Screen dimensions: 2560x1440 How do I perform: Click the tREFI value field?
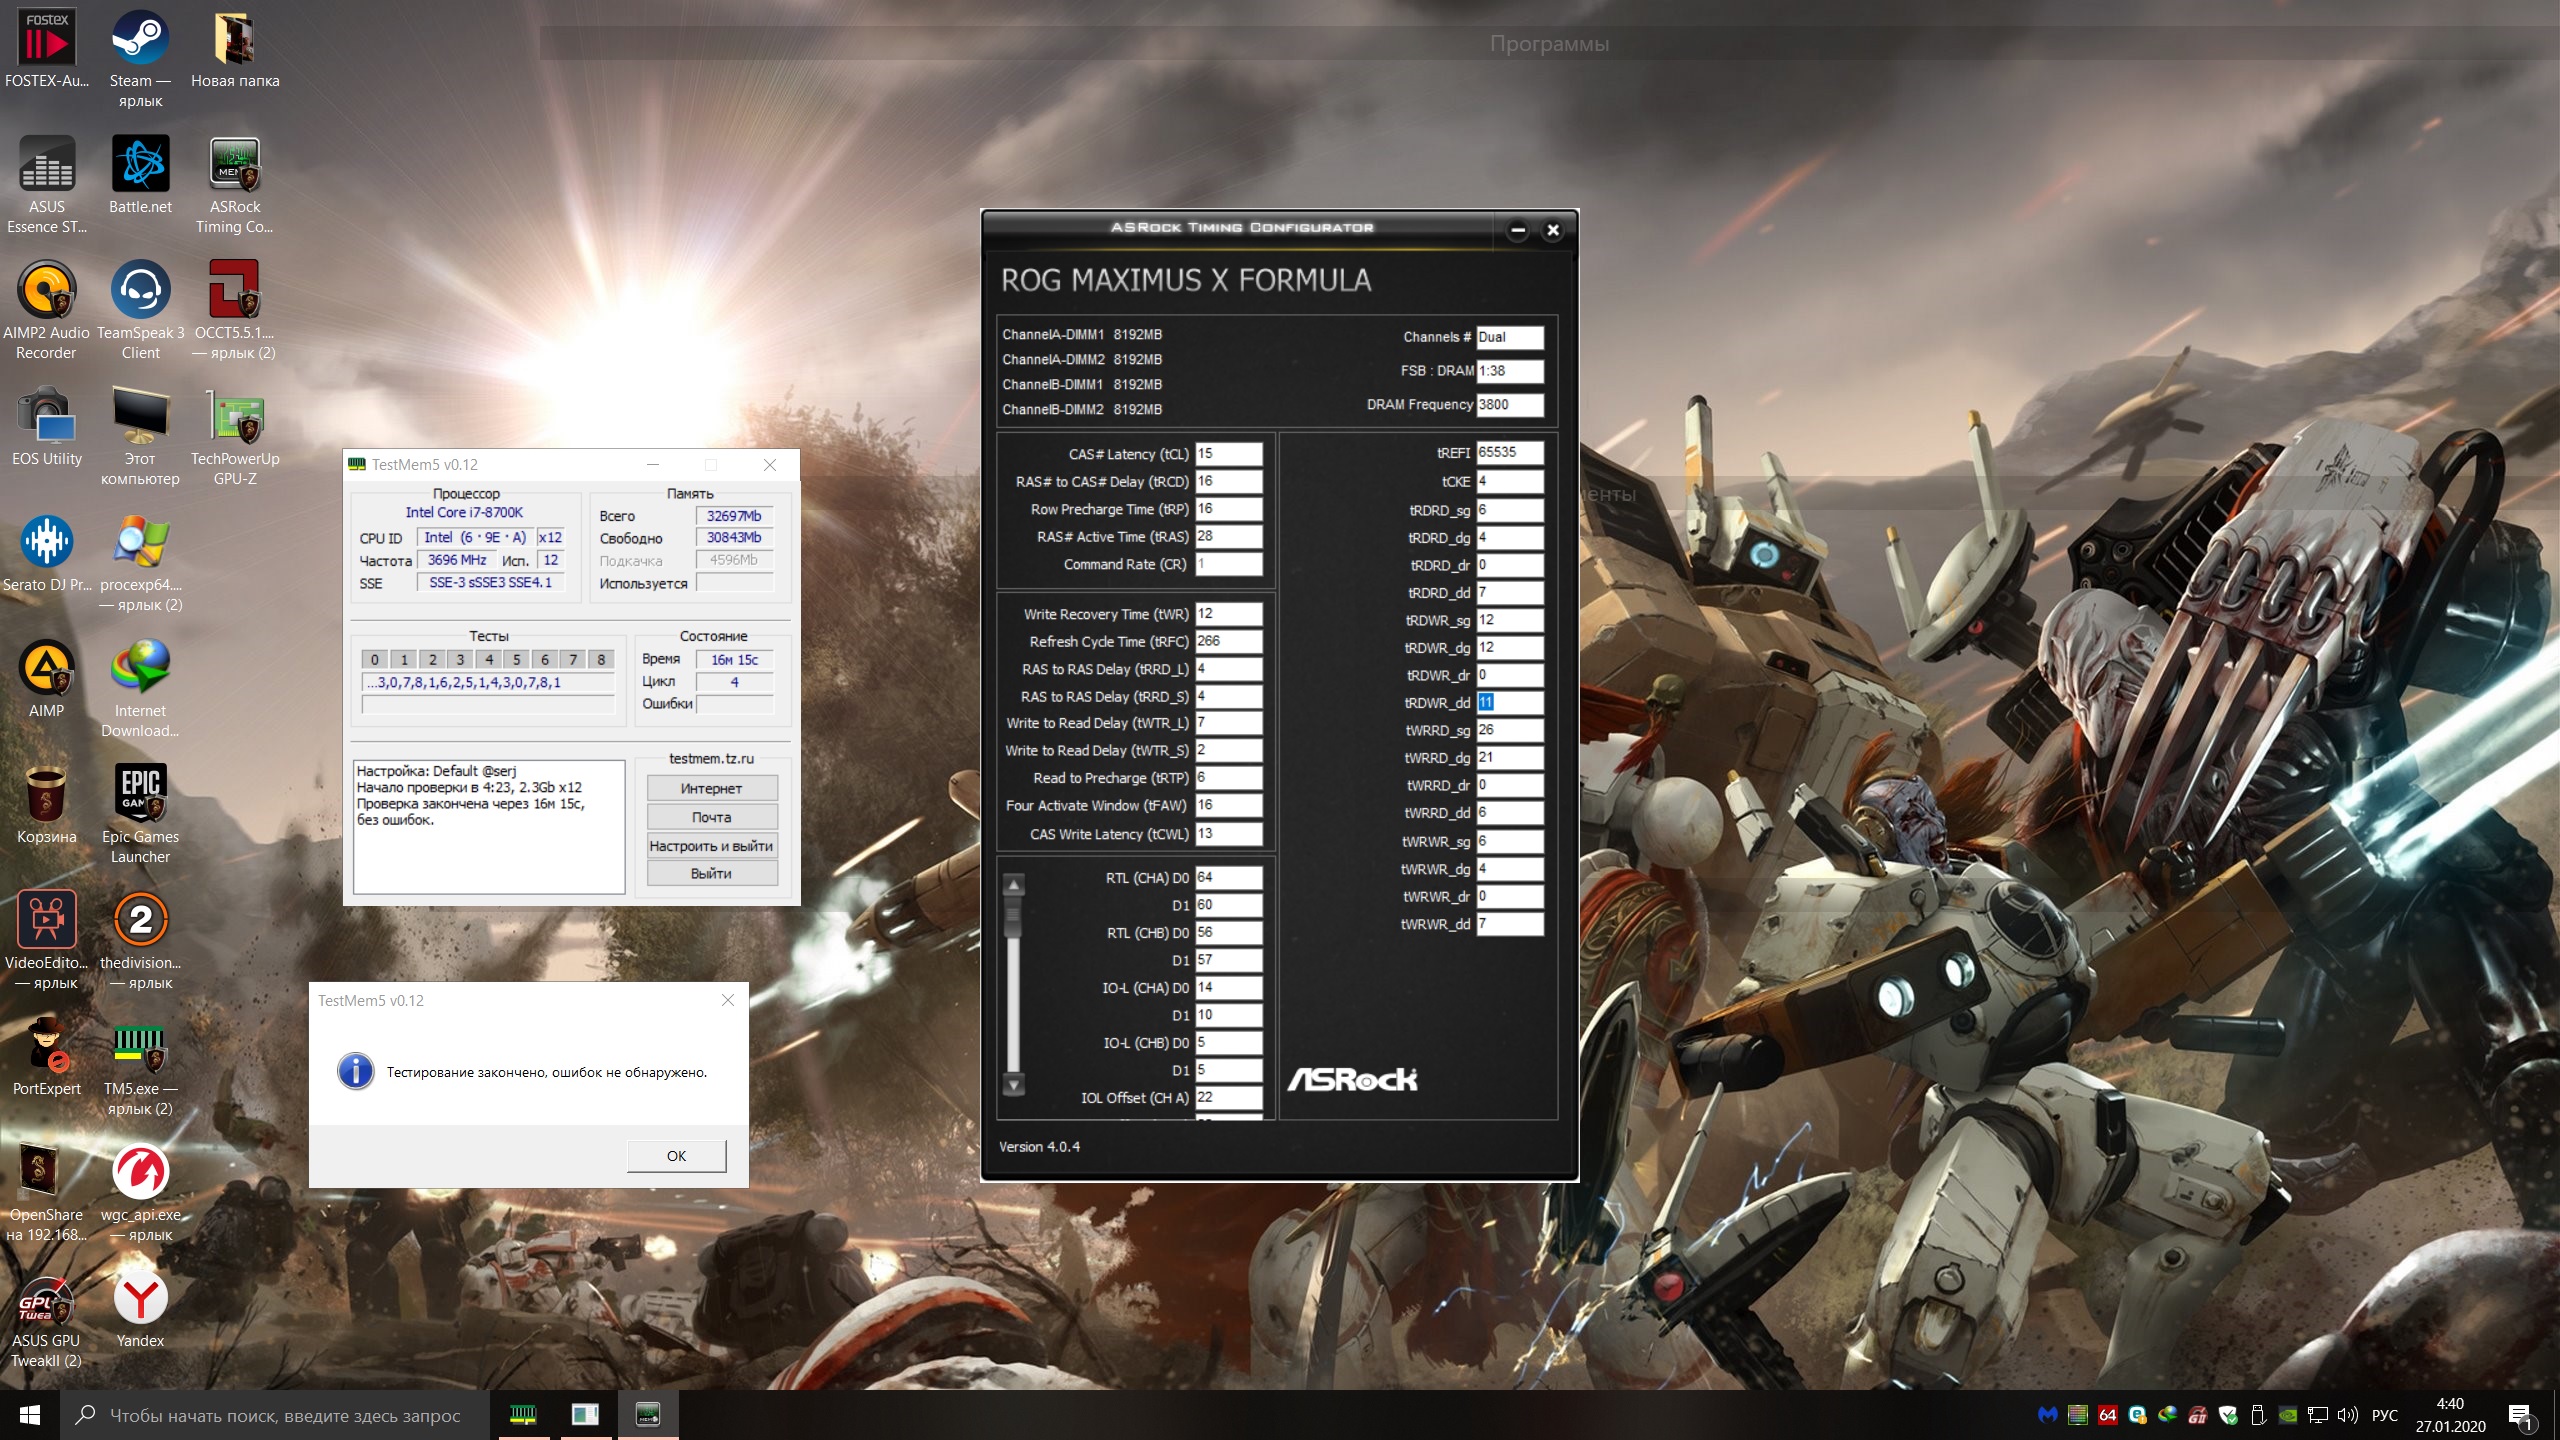[x=1508, y=452]
